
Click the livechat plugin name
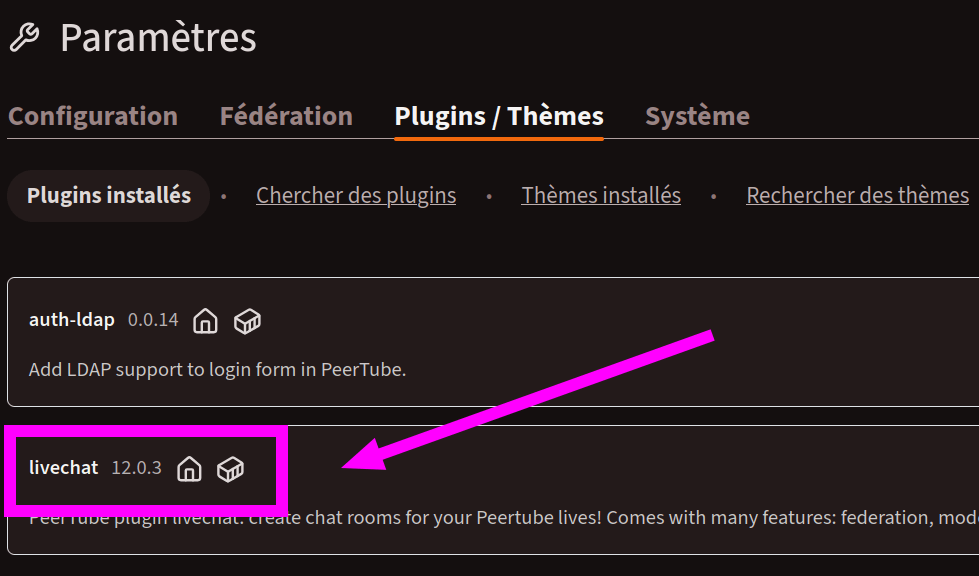click(64, 467)
